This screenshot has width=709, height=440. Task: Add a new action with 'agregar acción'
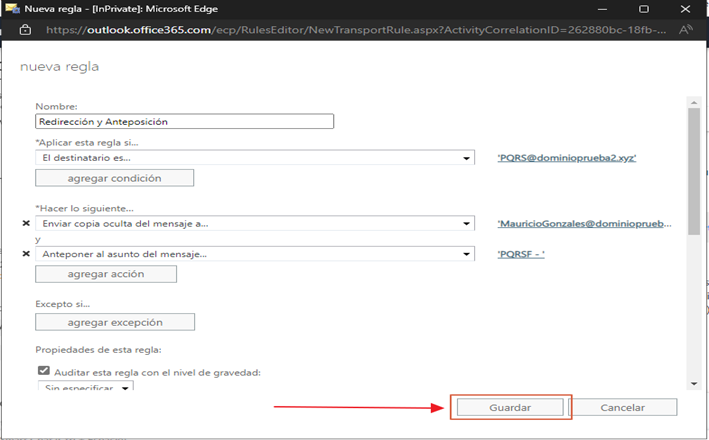coord(106,274)
